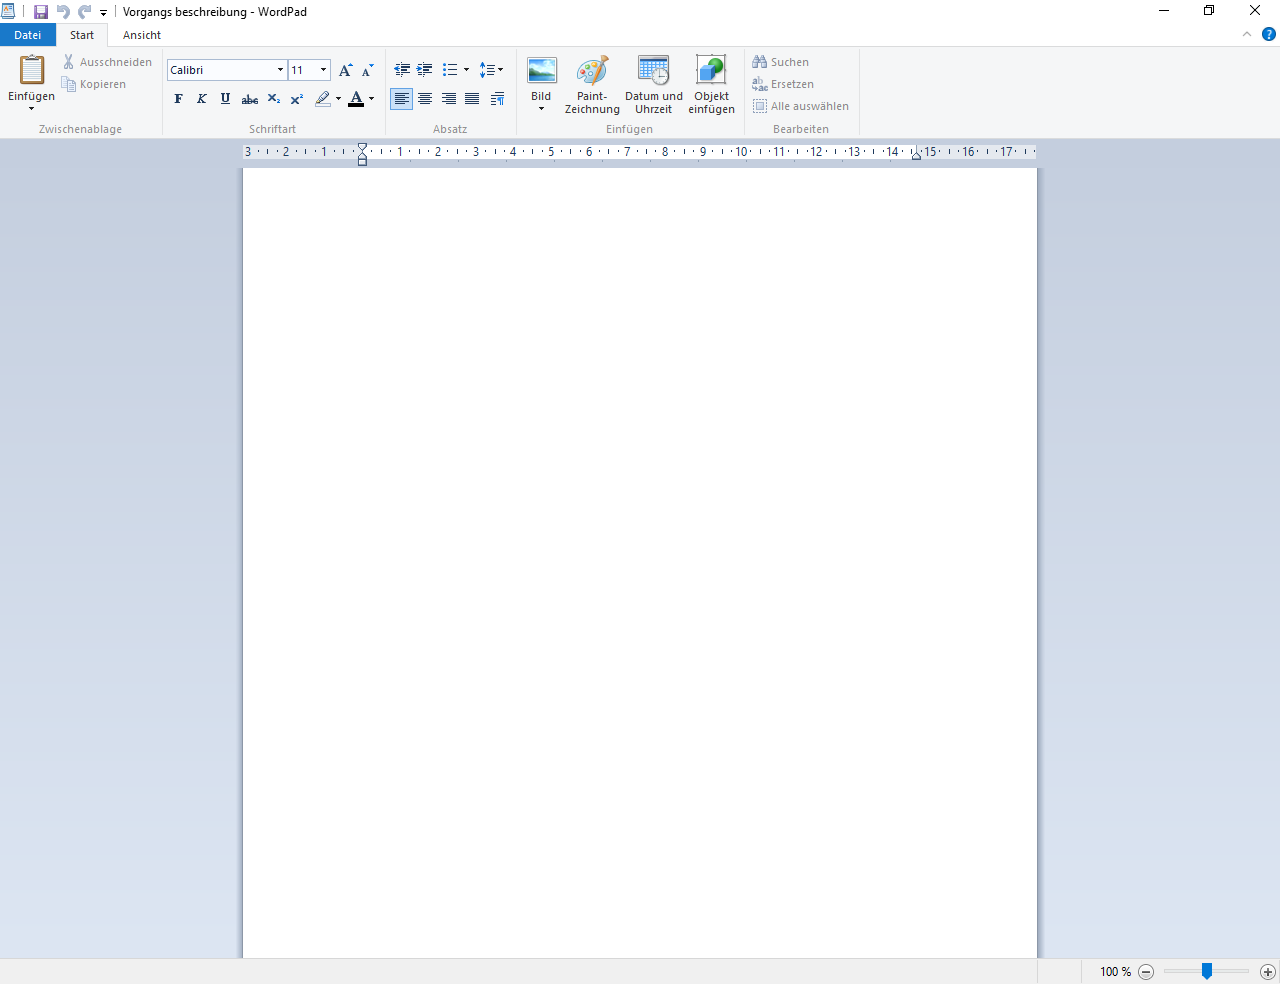Image resolution: width=1280 pixels, height=984 pixels.
Task: Insert Datum und Uhrzeit
Action: (x=654, y=84)
